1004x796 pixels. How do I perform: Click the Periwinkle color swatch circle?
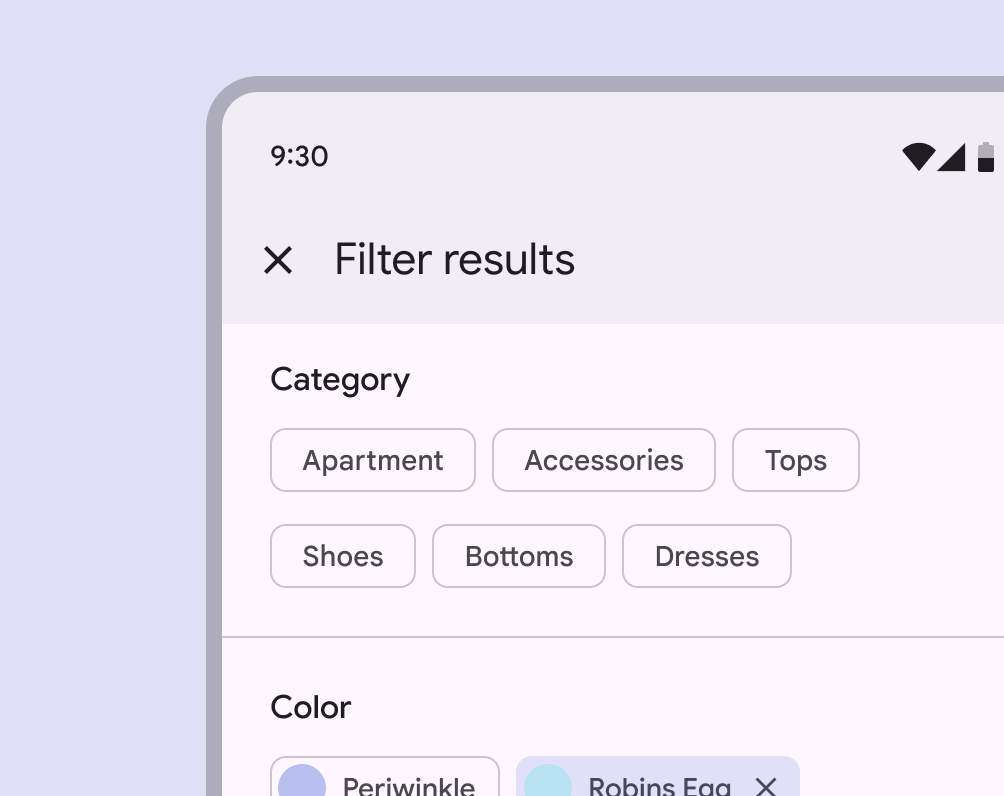(x=302, y=783)
